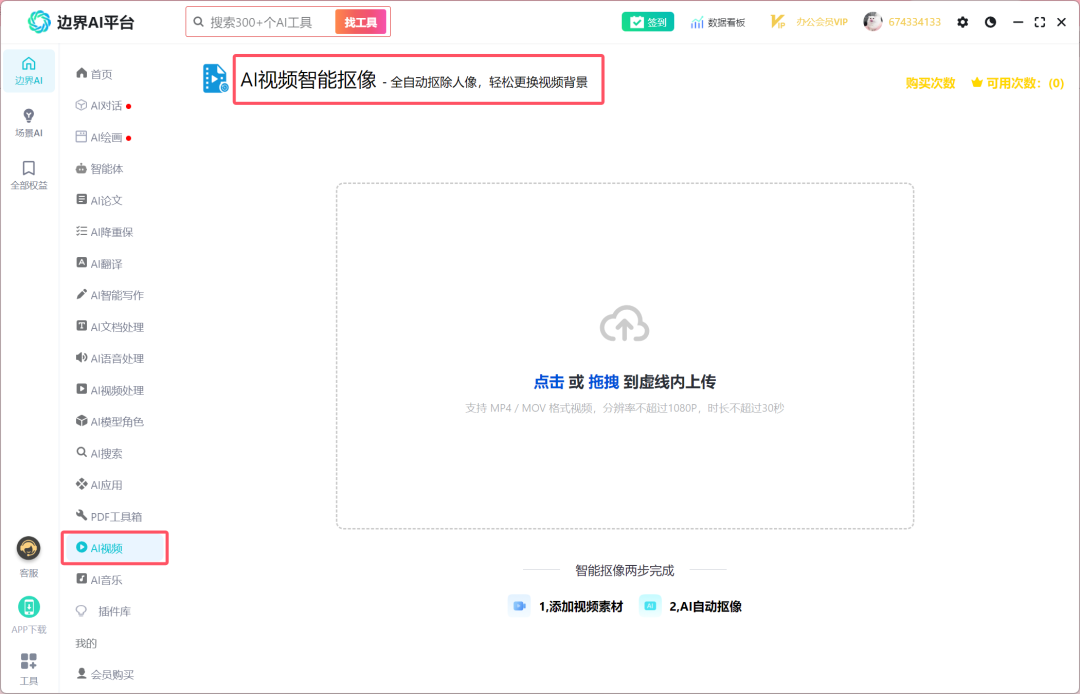Open the 工具 grid icon
This screenshot has width=1080, height=694.
click(x=28, y=662)
